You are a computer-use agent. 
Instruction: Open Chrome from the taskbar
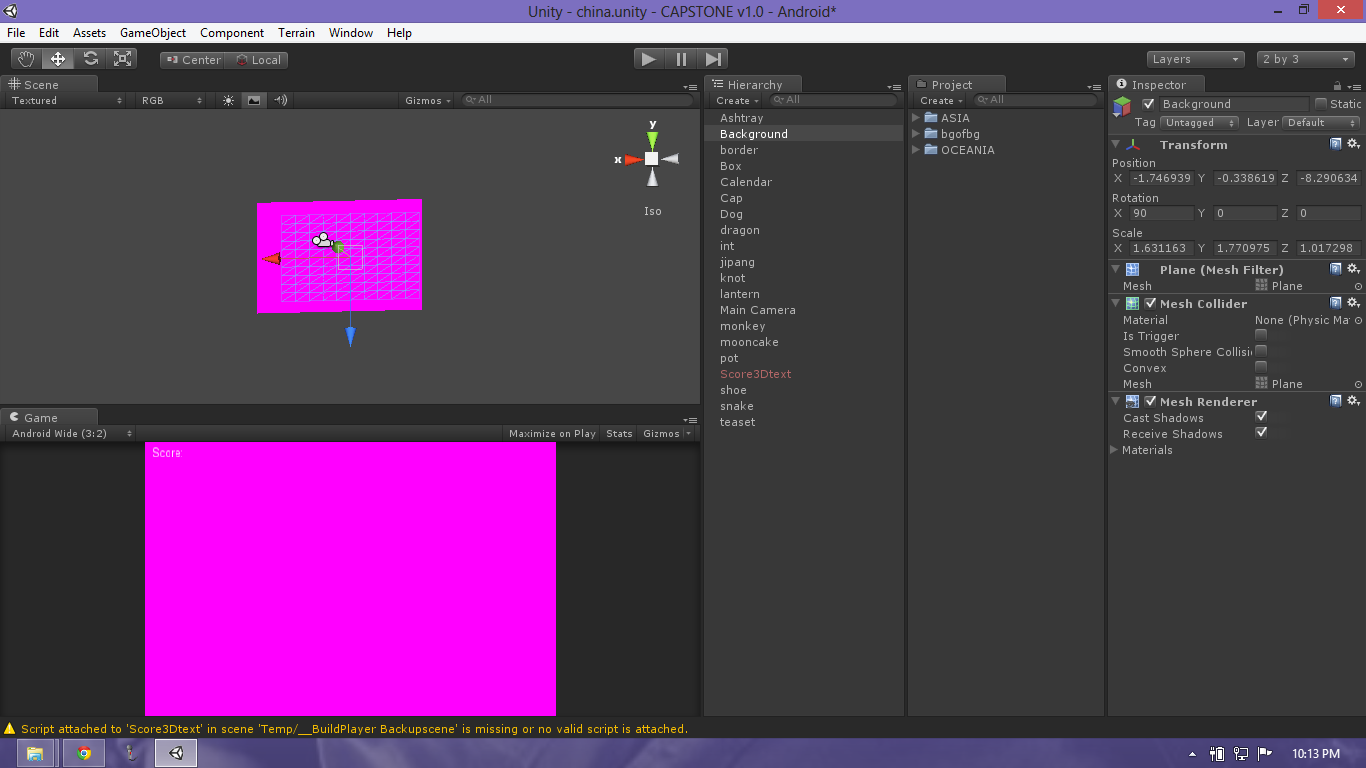[x=84, y=753]
